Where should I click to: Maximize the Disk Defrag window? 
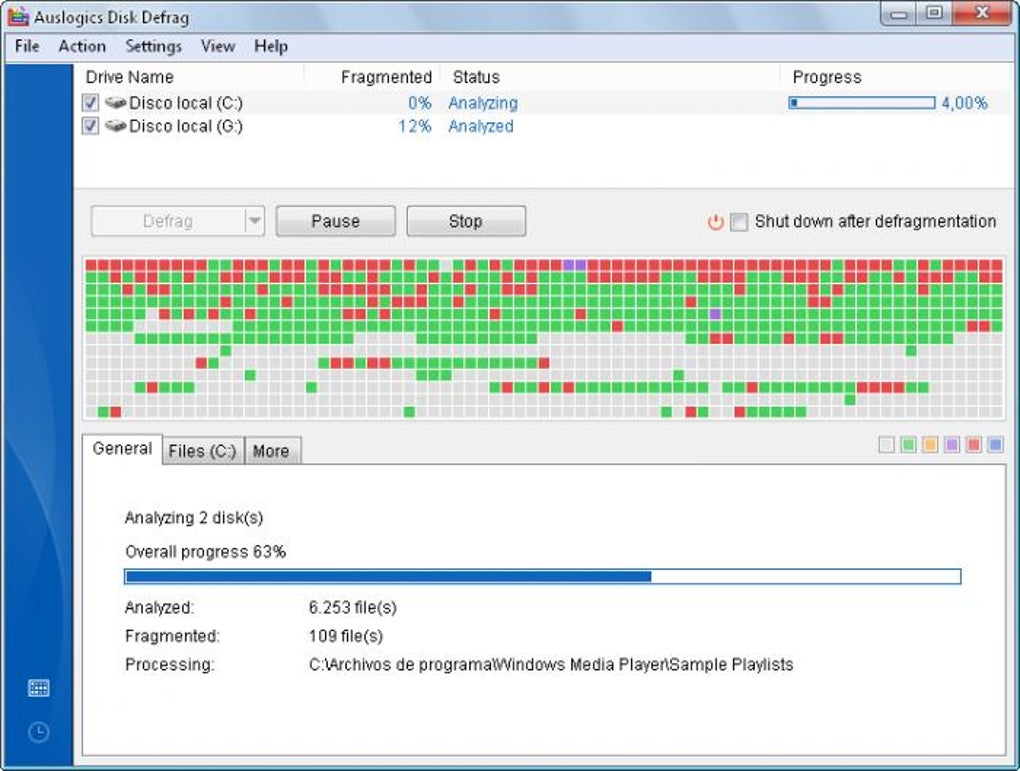[x=935, y=14]
